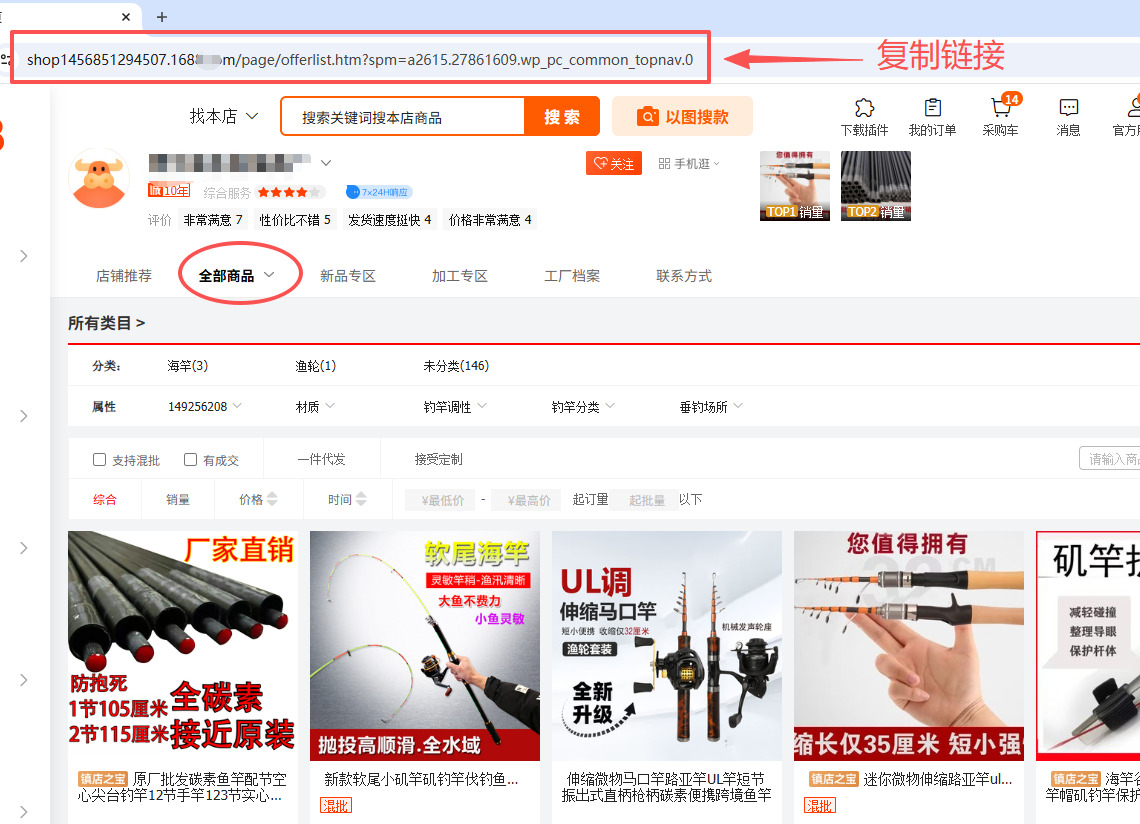Switch to the 联系方式 tab
Image resolution: width=1140 pixels, height=824 pixels.
click(684, 276)
